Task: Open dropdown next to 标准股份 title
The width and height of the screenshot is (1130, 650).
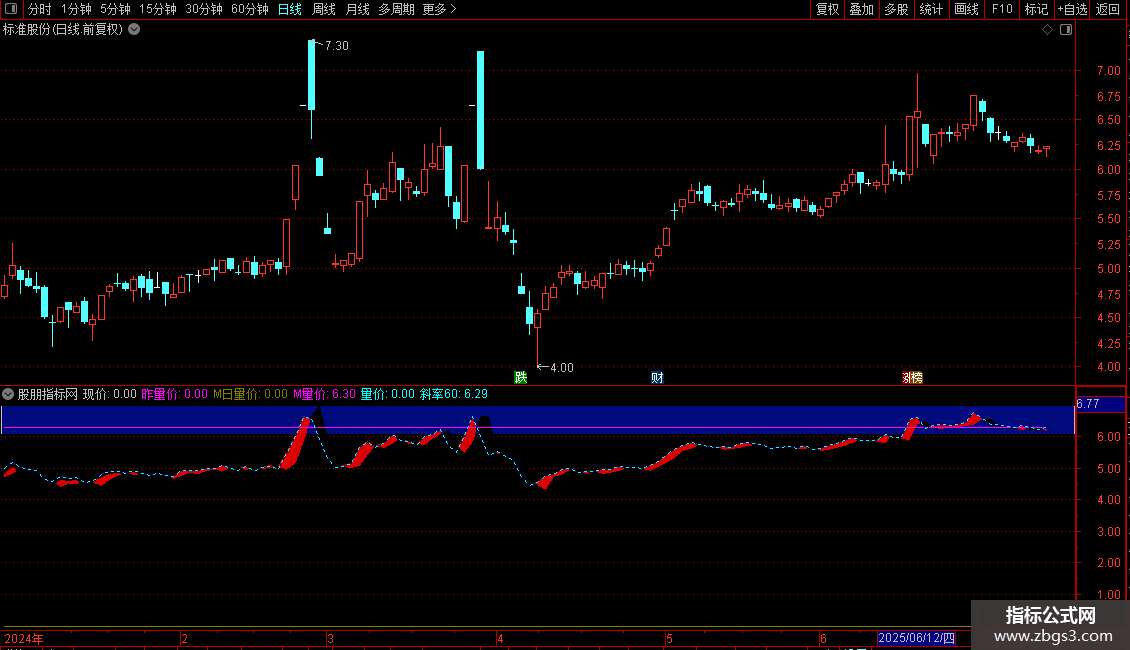Action: coord(134,30)
